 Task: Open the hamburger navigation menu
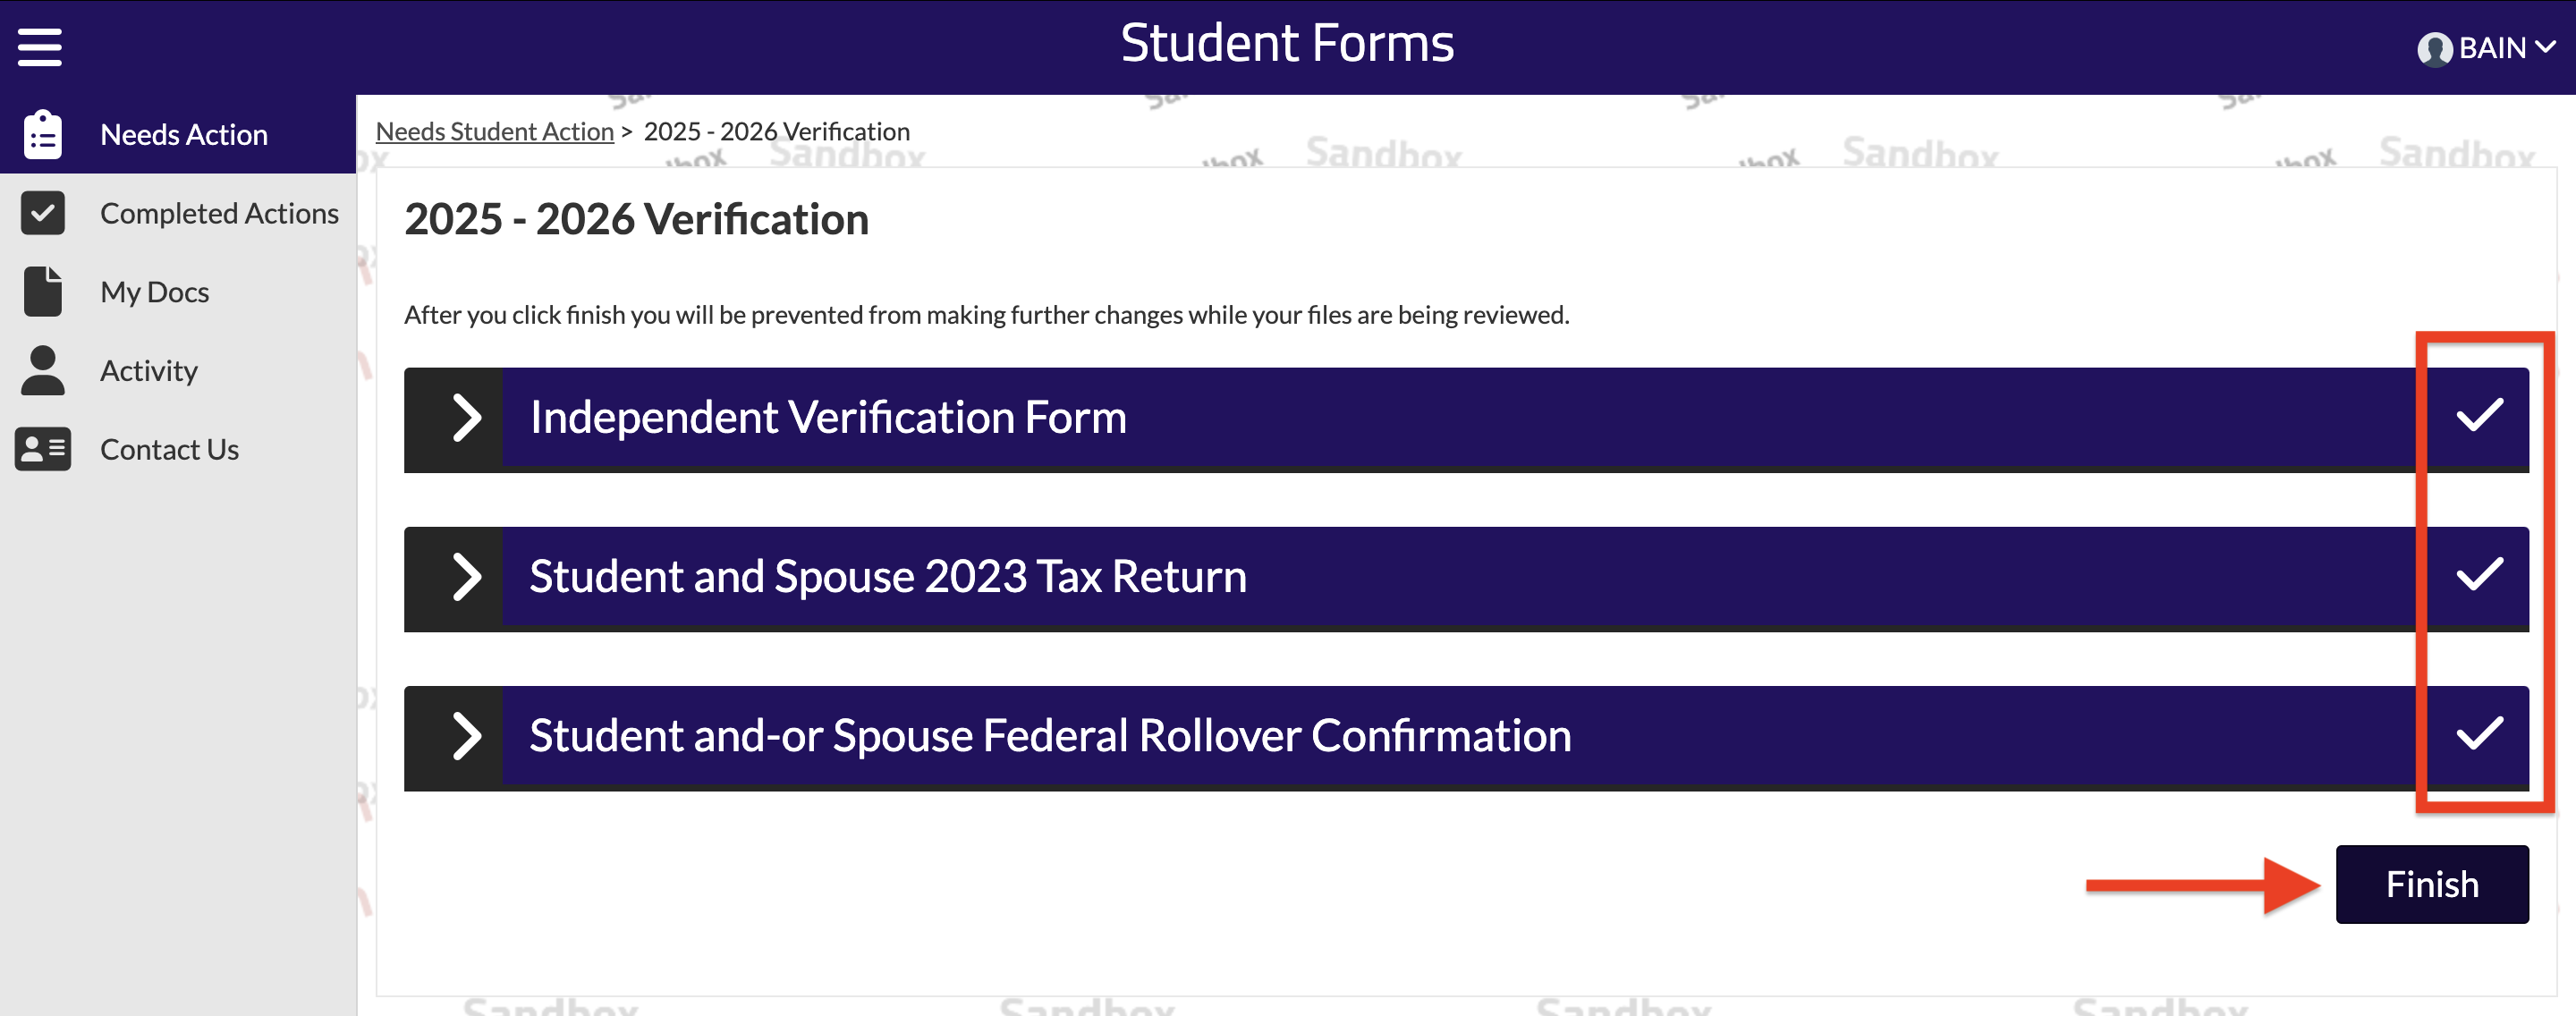(x=40, y=46)
